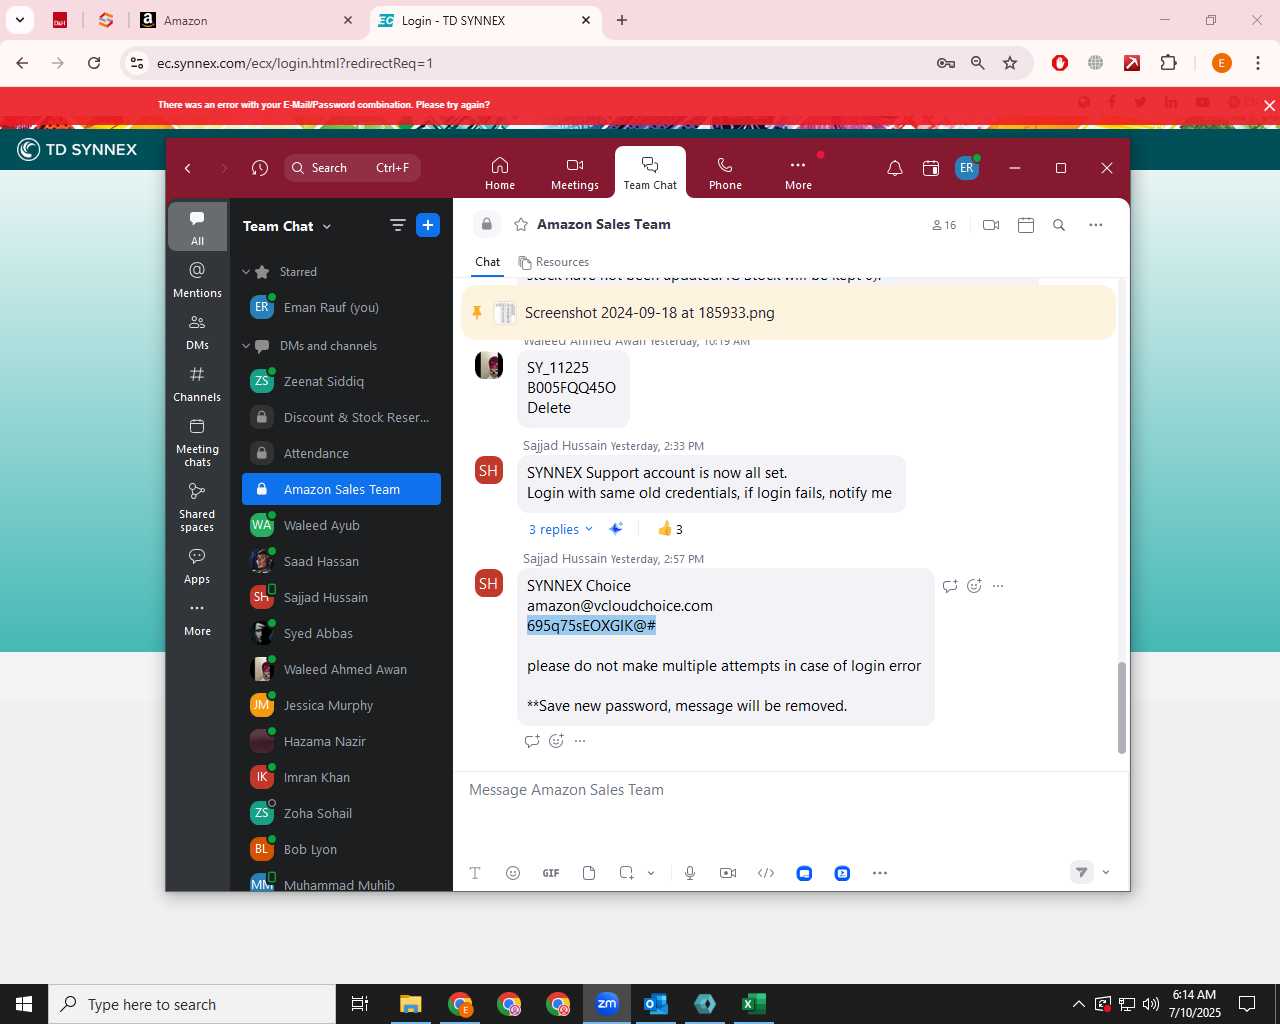Switch to the Amazon browser tab
Screen dimensions: 1280x1024
click(x=246, y=20)
